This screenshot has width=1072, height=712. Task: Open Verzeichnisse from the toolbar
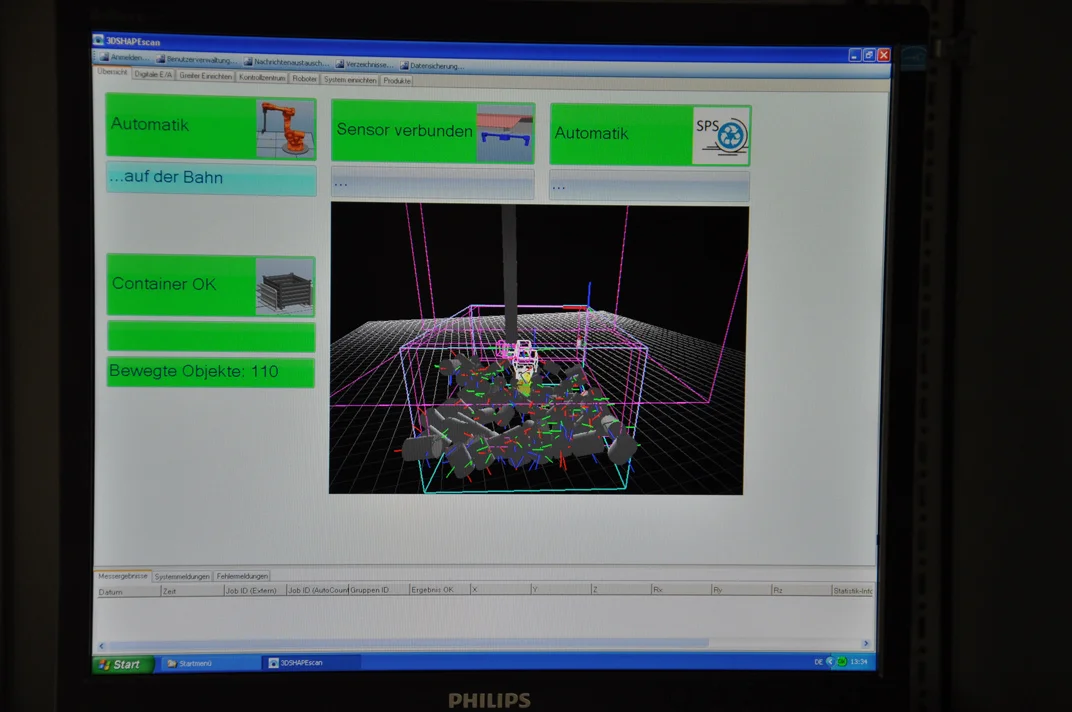click(x=365, y=64)
